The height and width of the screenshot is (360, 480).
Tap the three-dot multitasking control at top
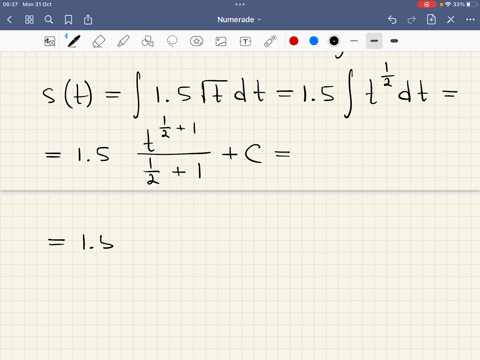click(240, 4)
